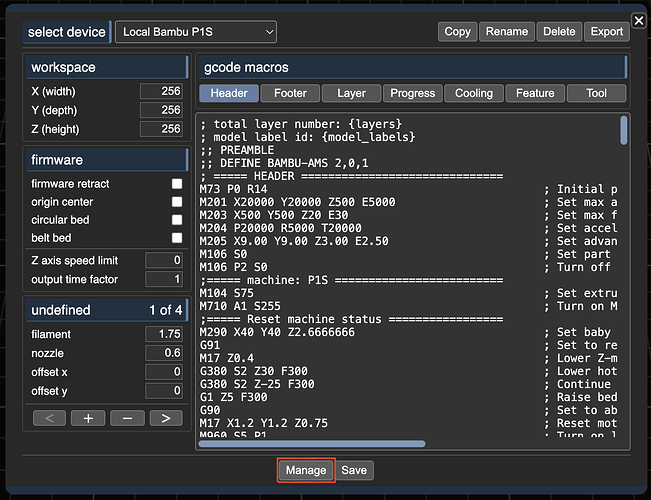This screenshot has height=500, width=651.
Task: Switch to the Footer macro tab
Action: (x=290, y=93)
